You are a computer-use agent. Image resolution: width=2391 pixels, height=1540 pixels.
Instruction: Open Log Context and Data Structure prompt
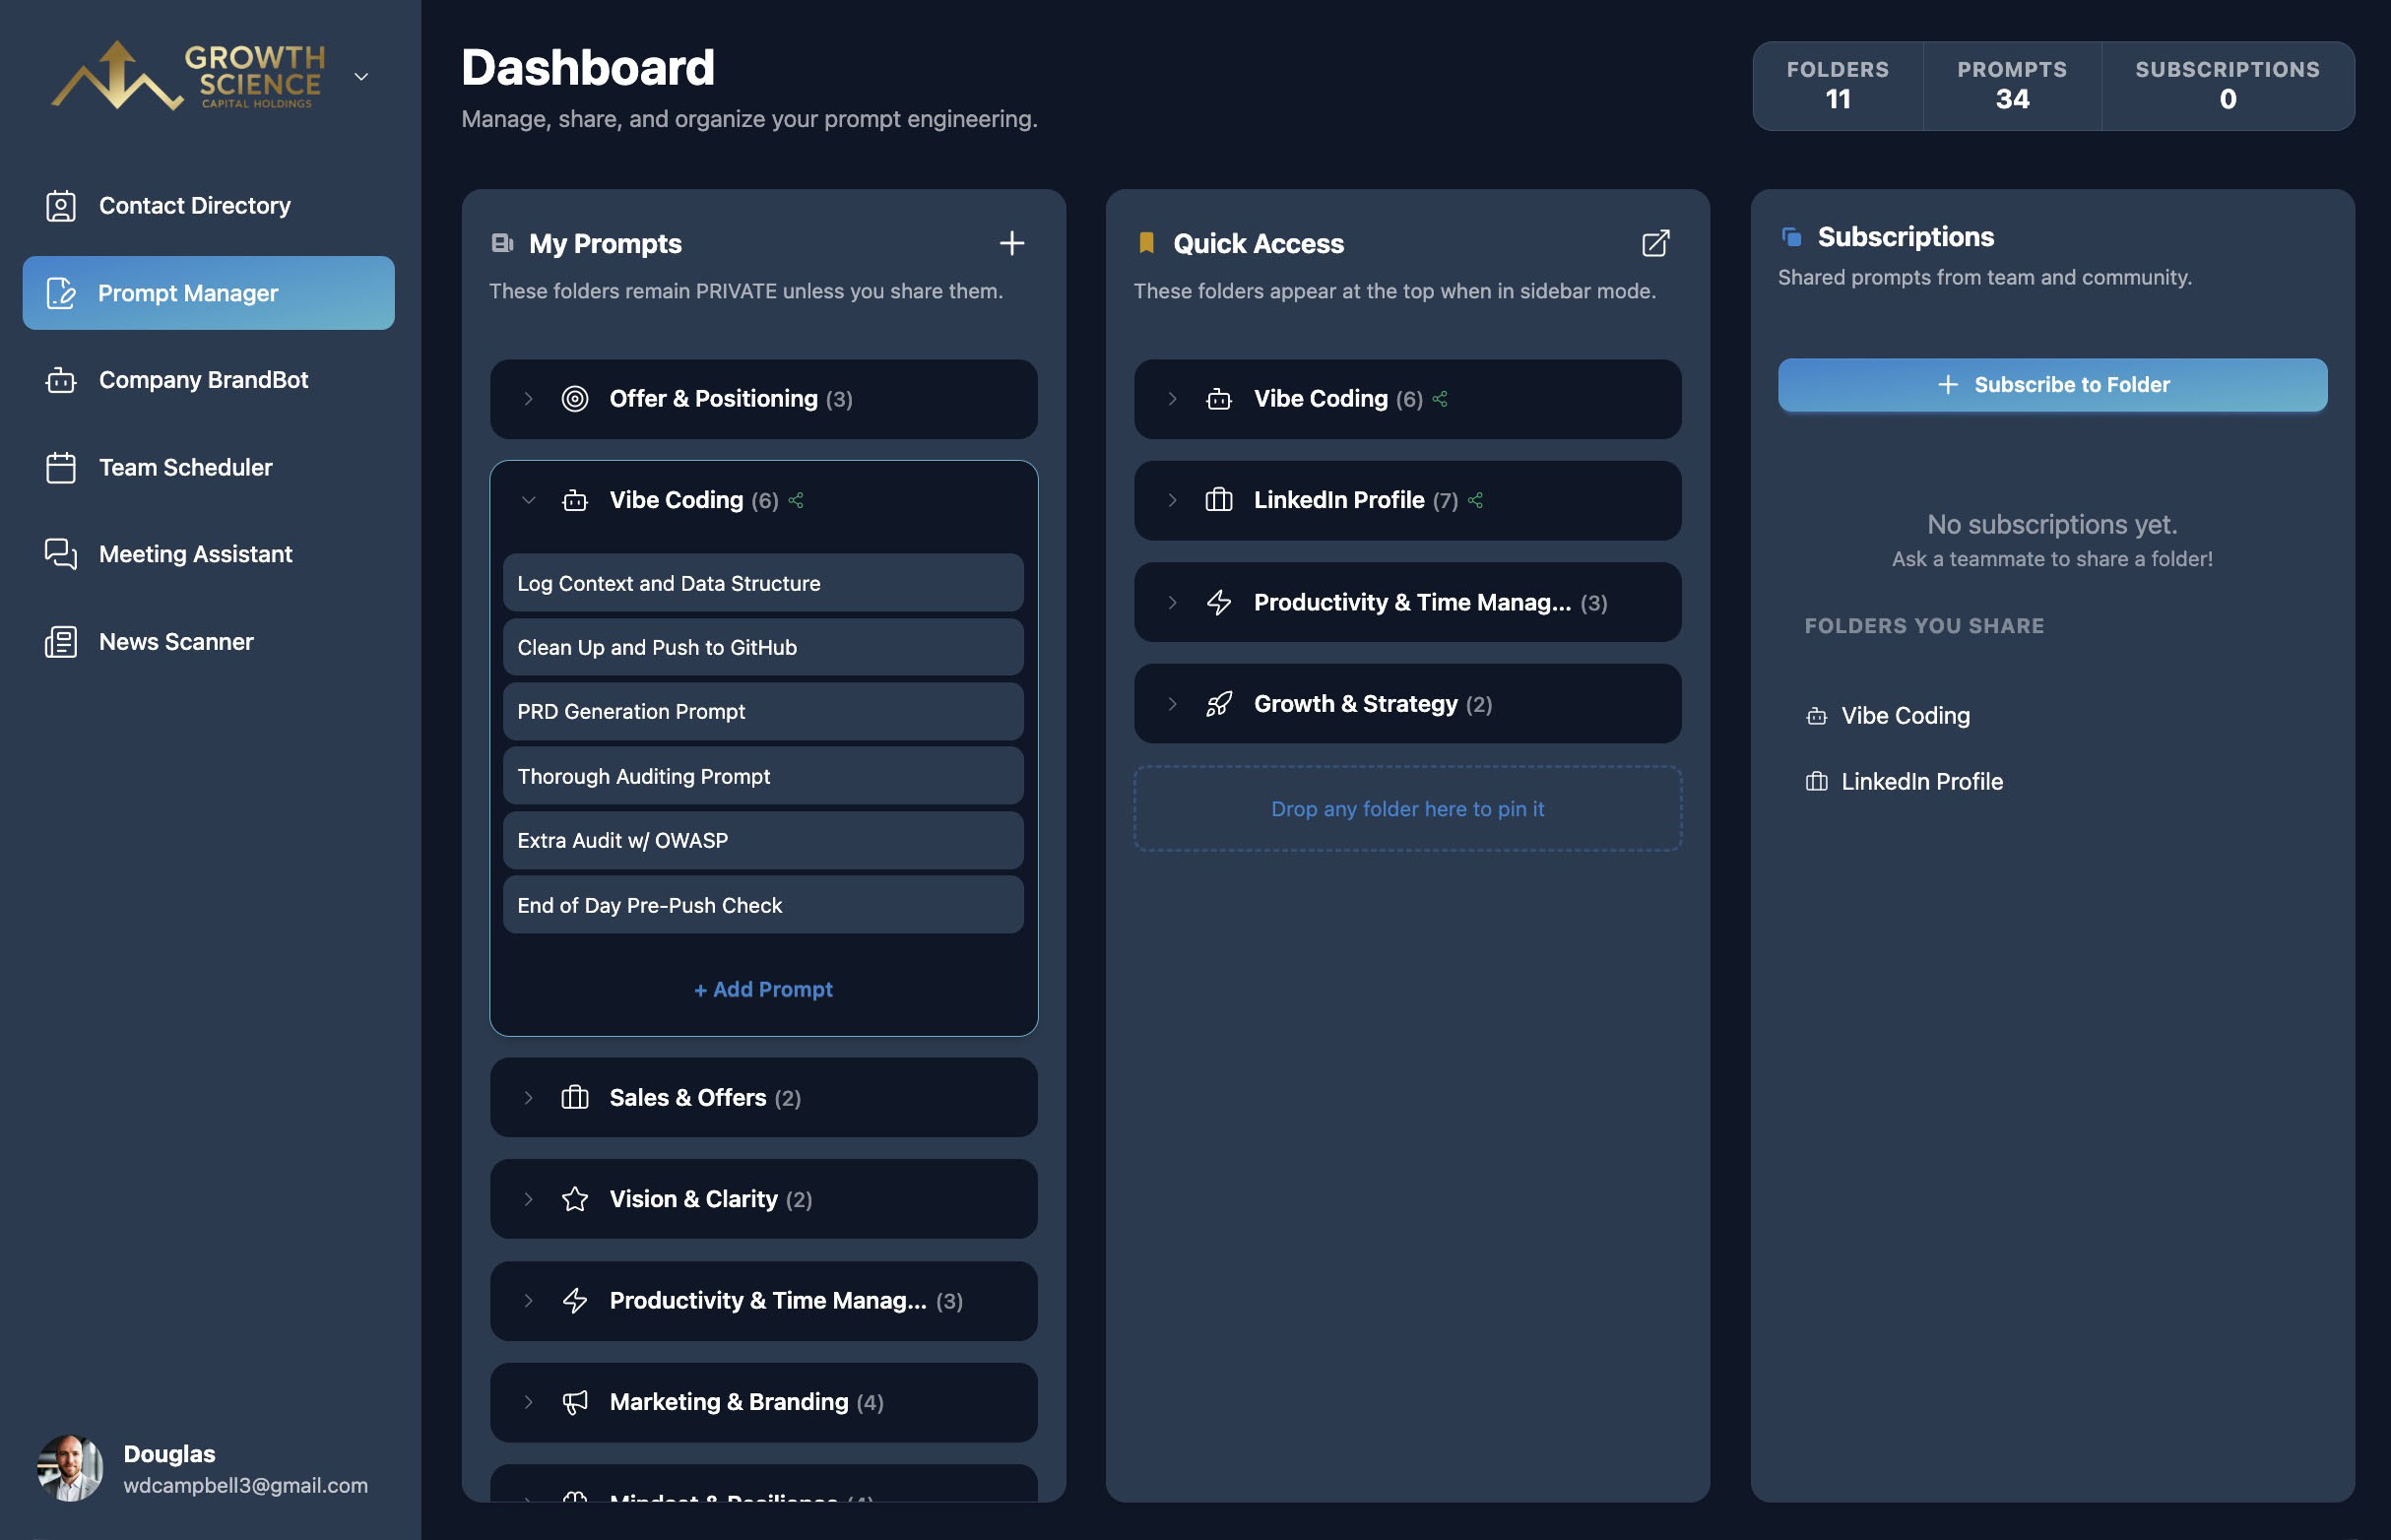[763, 583]
